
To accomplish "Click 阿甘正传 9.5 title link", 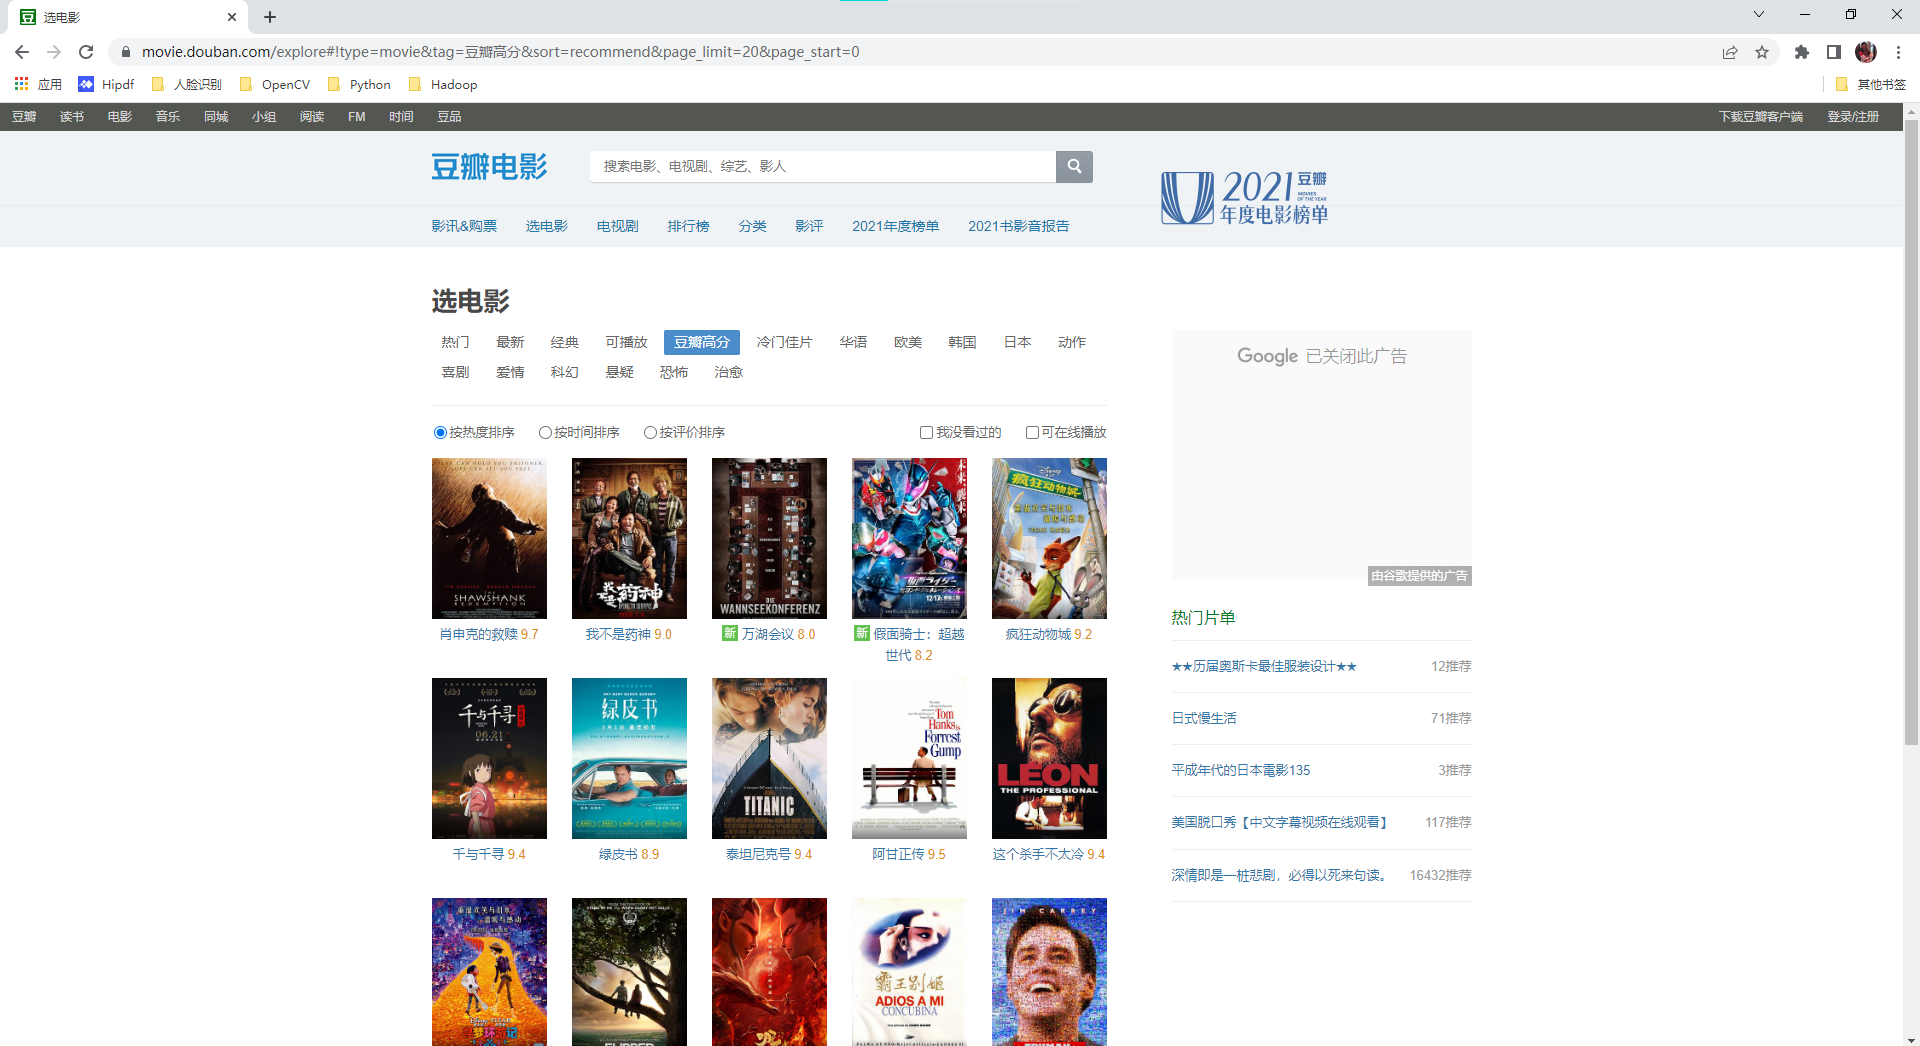I will [908, 854].
